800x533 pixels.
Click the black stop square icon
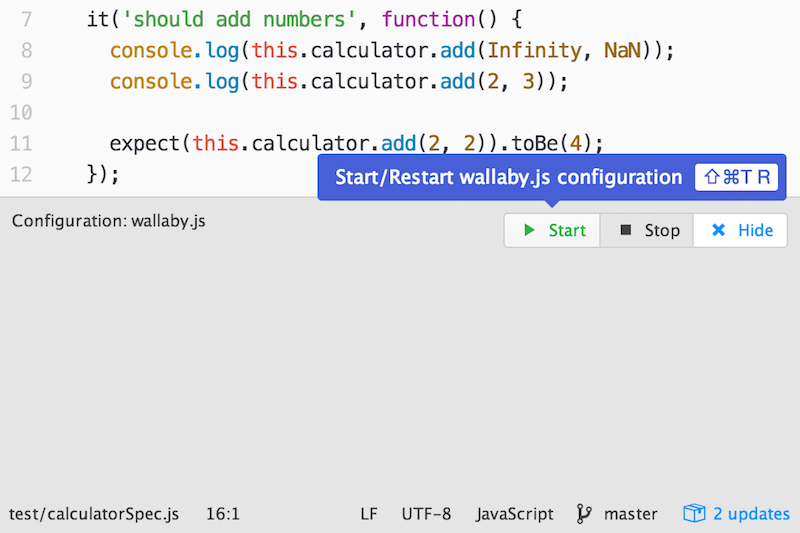626,230
